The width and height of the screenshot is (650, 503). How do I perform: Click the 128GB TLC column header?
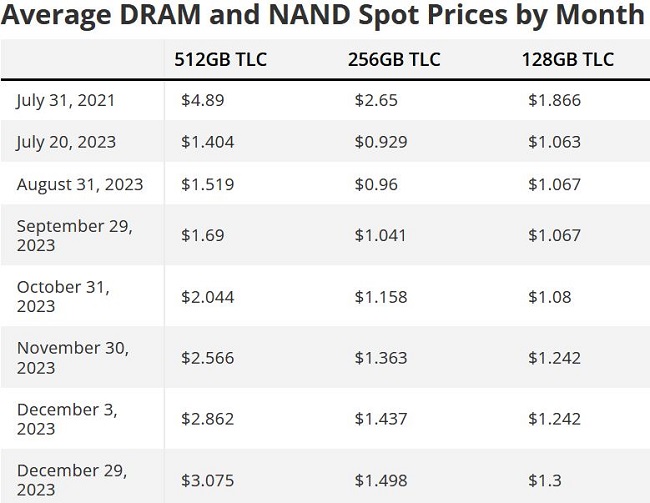click(x=568, y=59)
